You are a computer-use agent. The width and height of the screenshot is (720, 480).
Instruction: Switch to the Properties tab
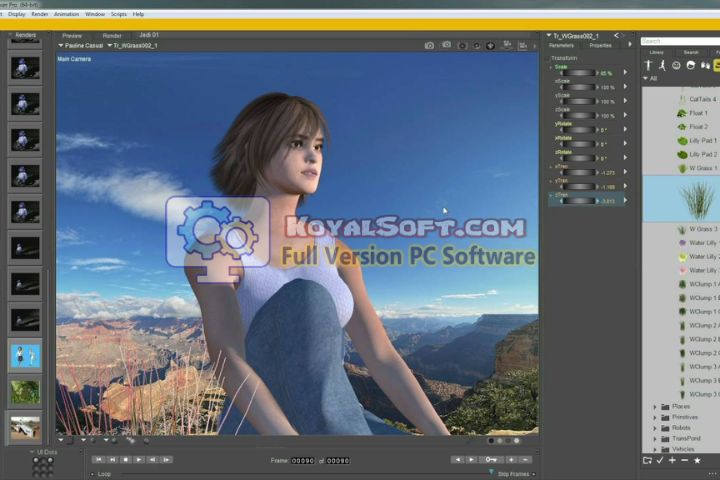[600, 45]
